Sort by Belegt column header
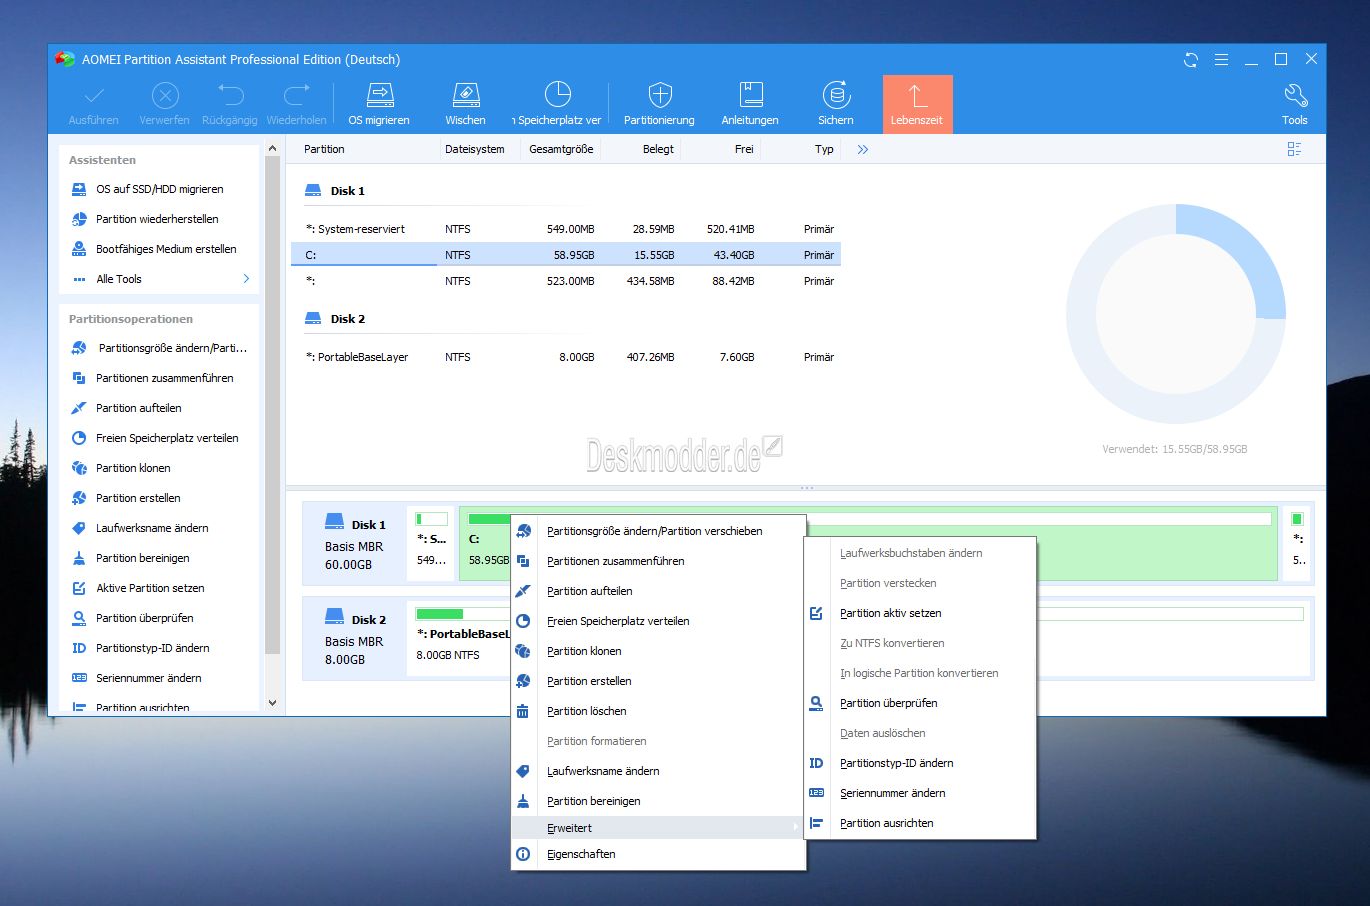Viewport: 1370px width, 906px height. pyautogui.click(x=658, y=149)
